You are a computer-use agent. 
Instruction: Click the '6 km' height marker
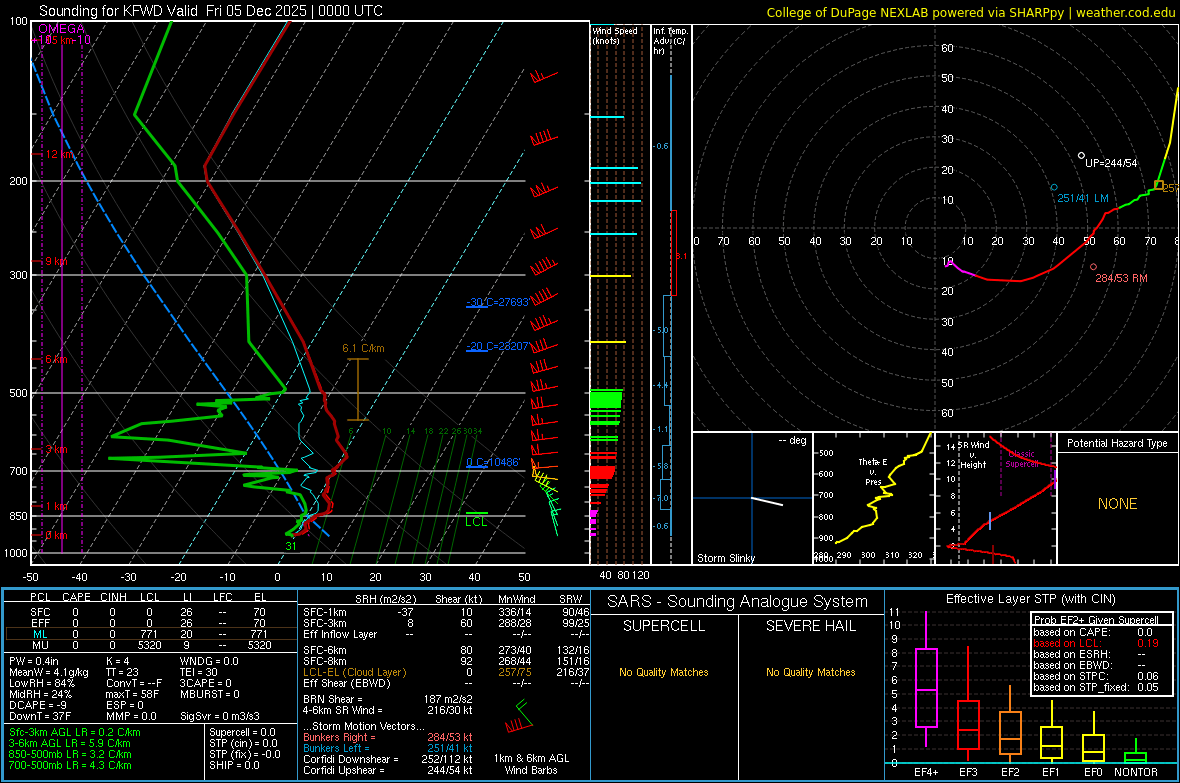coord(56,359)
